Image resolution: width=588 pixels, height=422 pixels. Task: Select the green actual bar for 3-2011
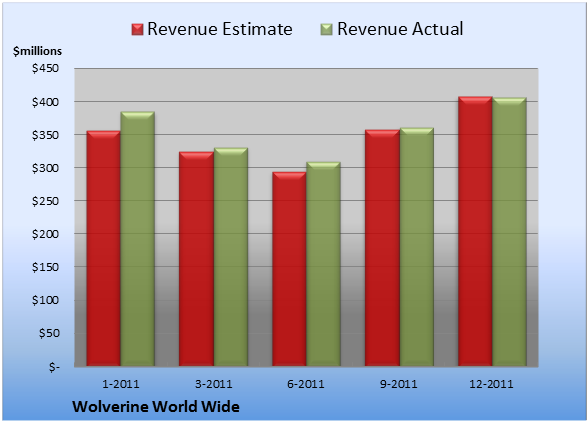(x=231, y=257)
